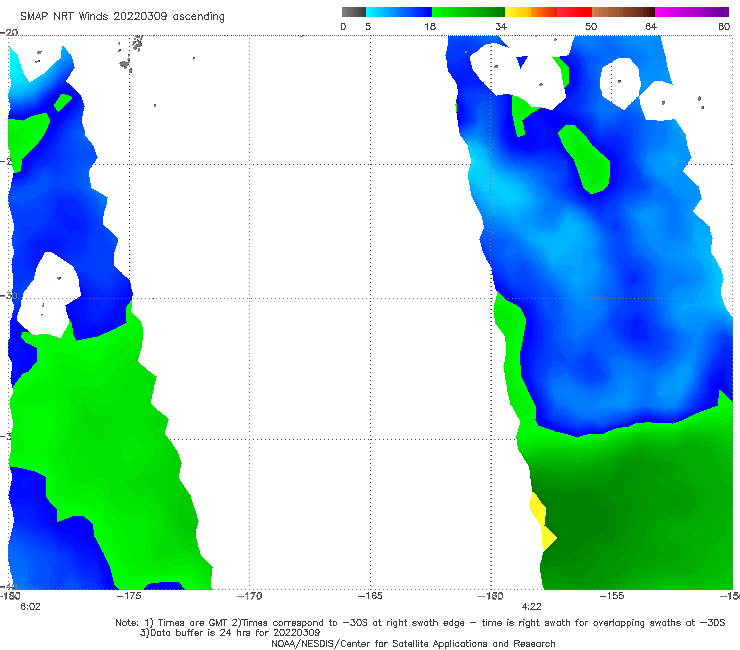This screenshot has width=740, height=650.
Task: Click the longitude label "-175"
Action: 130,596
